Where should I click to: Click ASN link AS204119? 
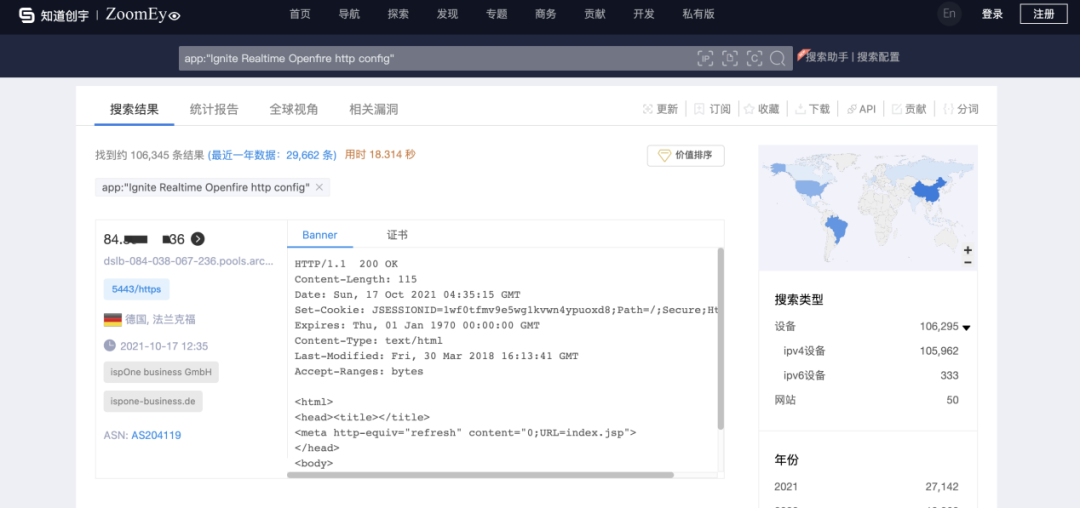click(156, 435)
